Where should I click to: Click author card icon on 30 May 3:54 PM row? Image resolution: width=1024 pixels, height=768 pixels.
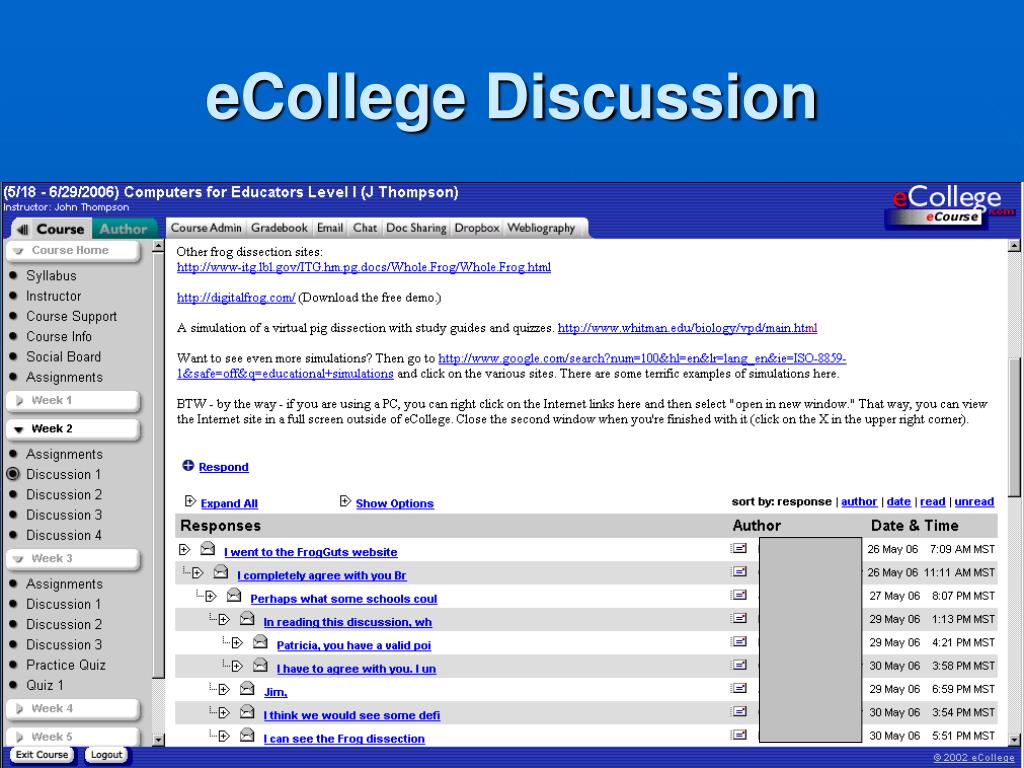(739, 711)
